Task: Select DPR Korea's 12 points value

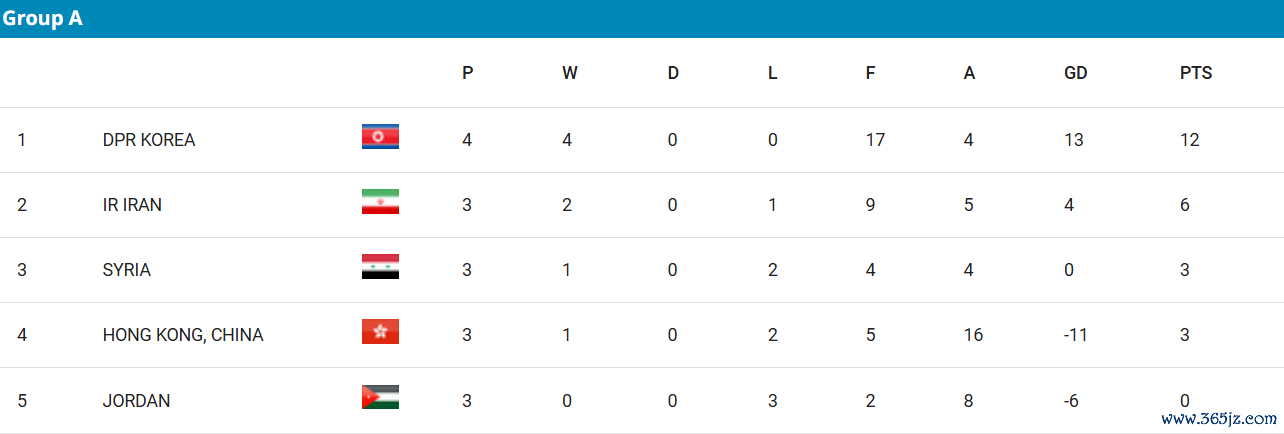Action: pyautogui.click(x=1190, y=140)
